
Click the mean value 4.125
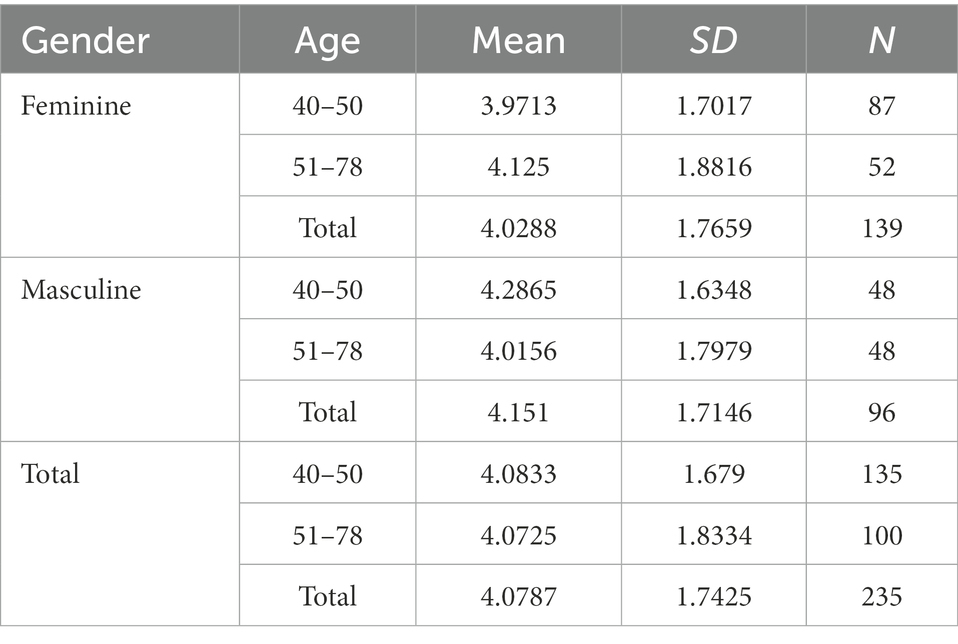pyautogui.click(x=518, y=167)
